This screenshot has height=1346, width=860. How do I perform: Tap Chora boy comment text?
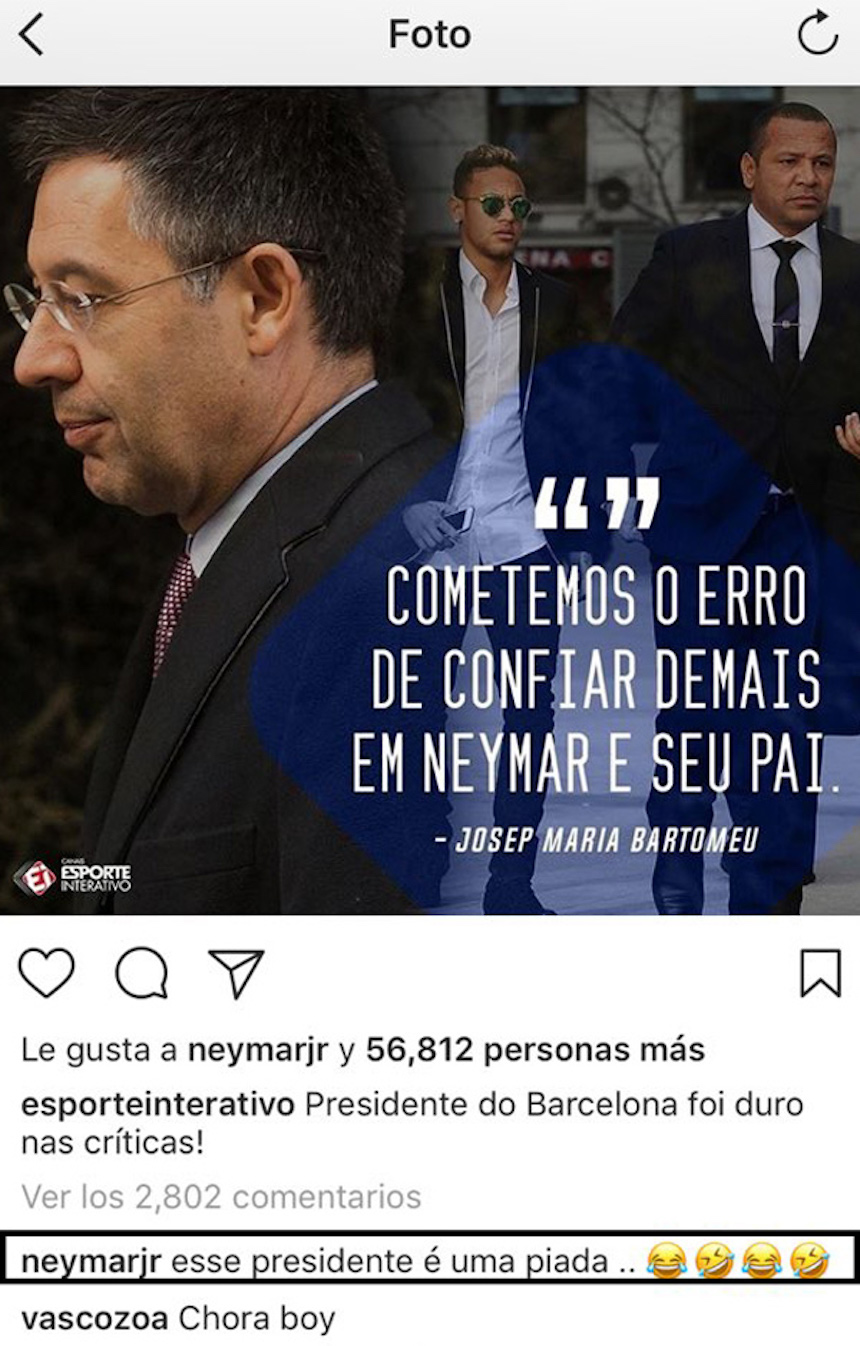point(256,1319)
